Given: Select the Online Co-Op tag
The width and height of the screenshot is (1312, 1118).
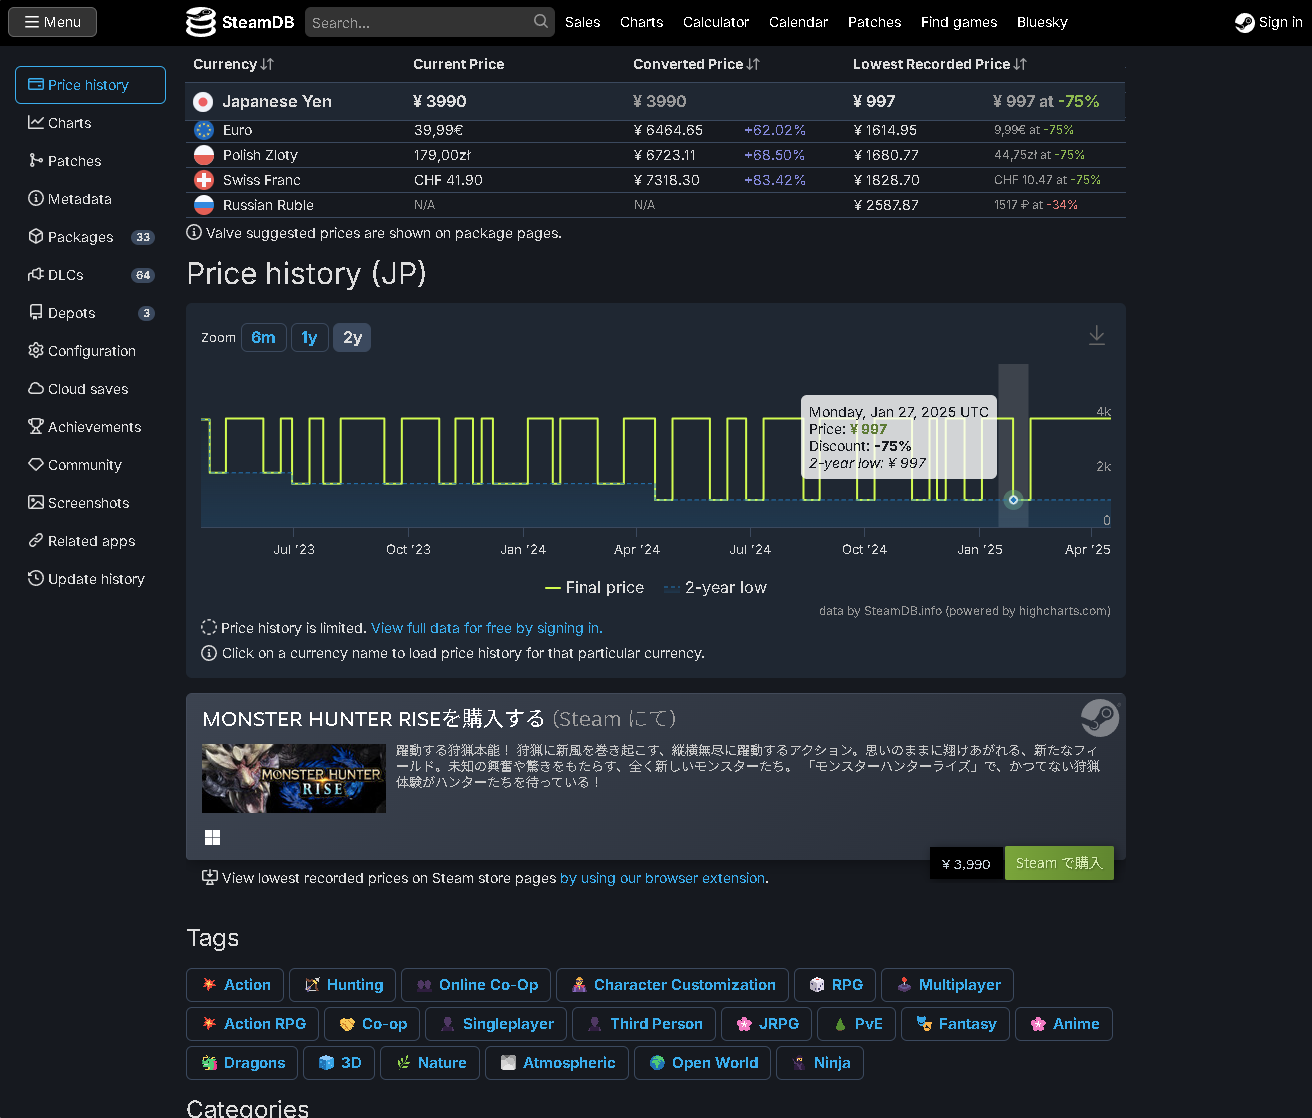Looking at the screenshot, I should point(476,985).
